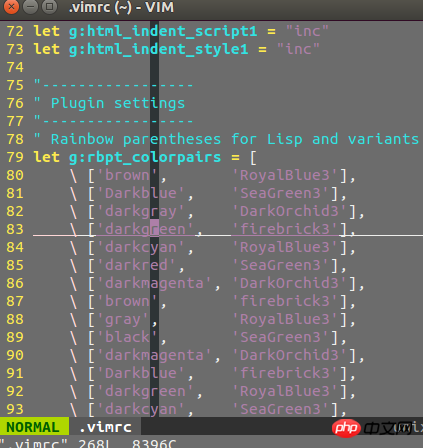Click the window minimize button
The height and width of the screenshot is (448, 423).
[30, 7]
